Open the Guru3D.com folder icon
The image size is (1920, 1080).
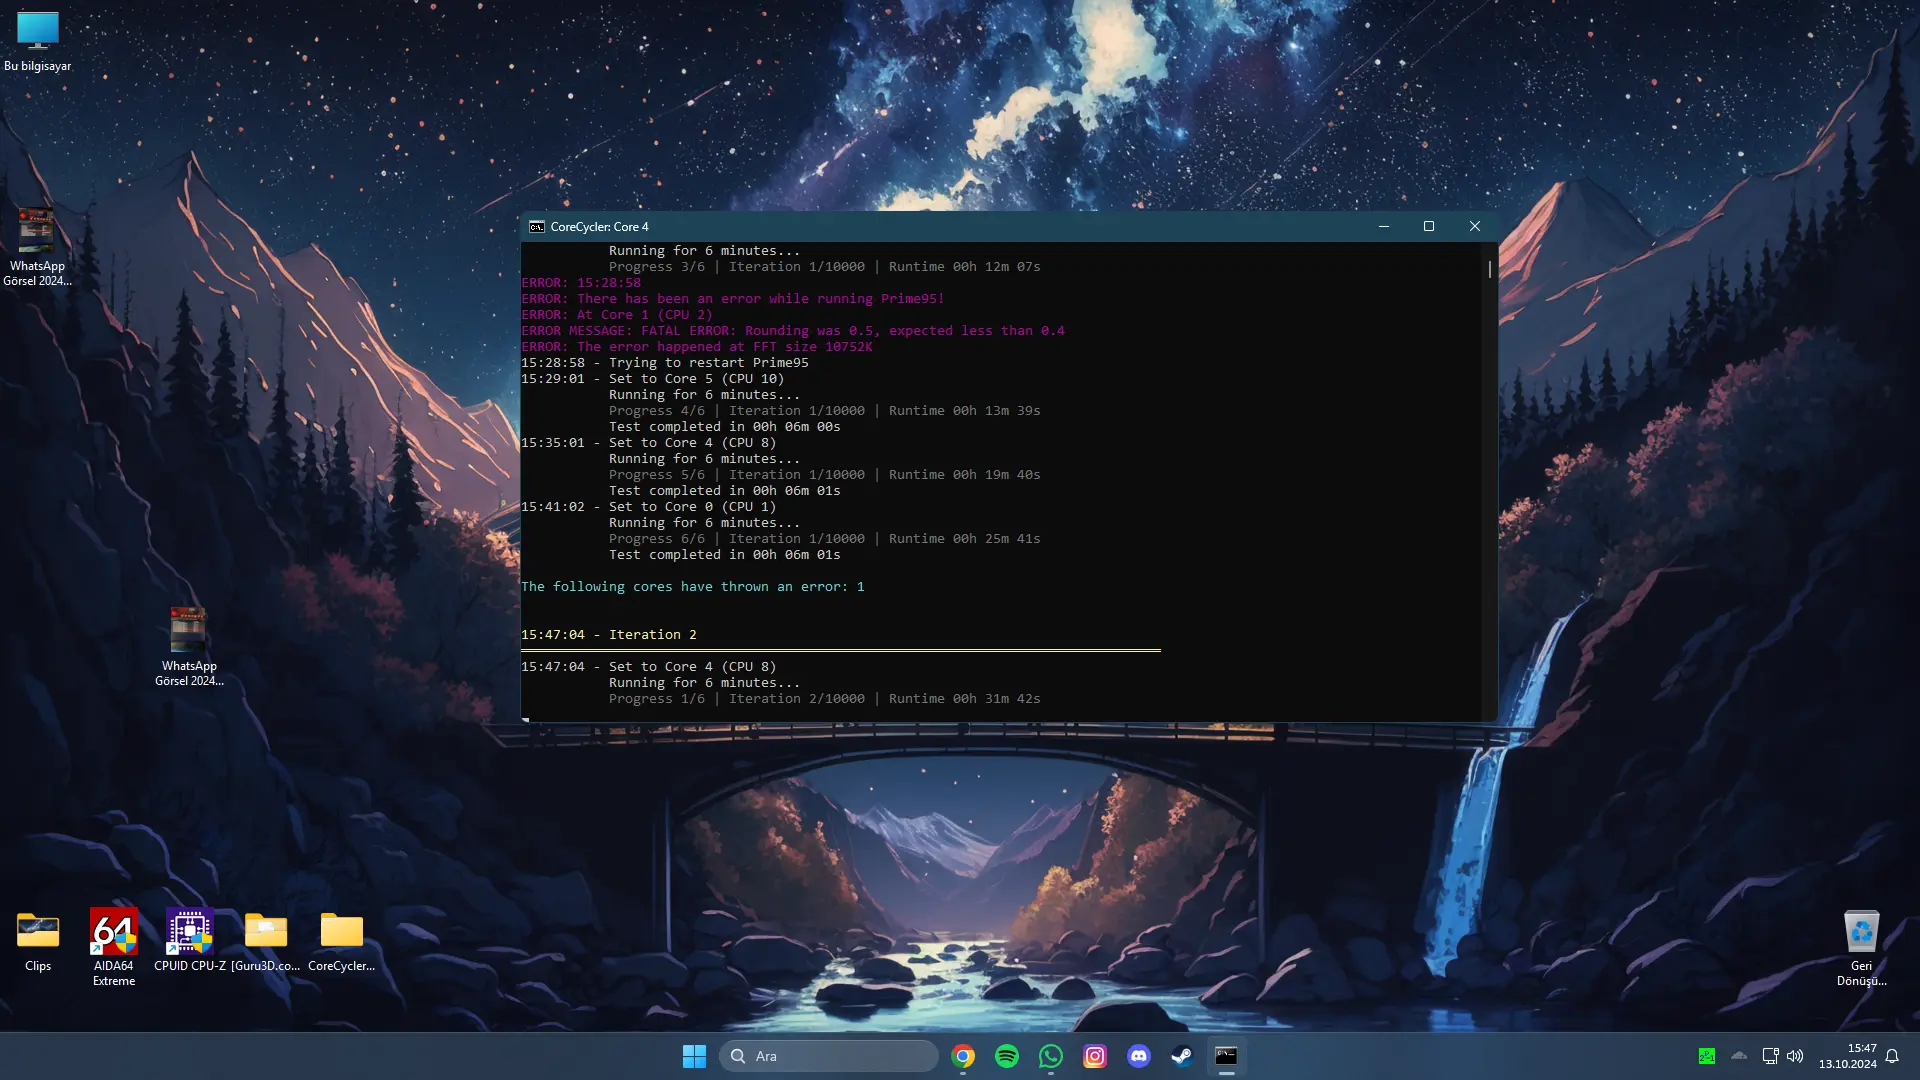(x=266, y=940)
